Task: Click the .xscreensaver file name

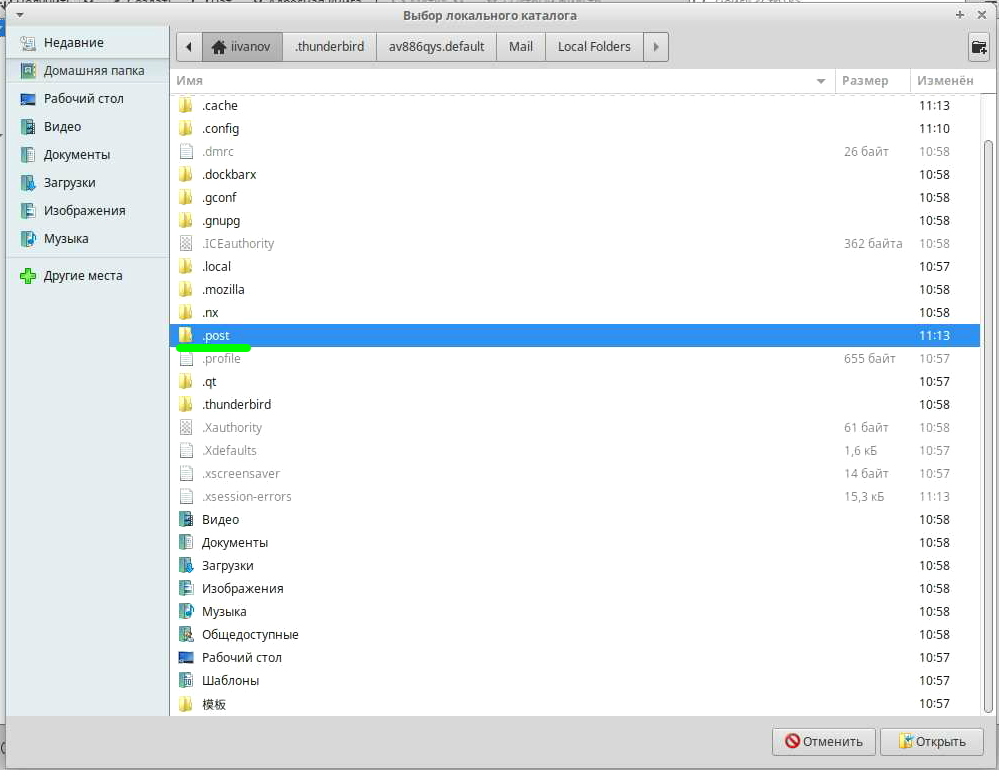Action: click(241, 473)
